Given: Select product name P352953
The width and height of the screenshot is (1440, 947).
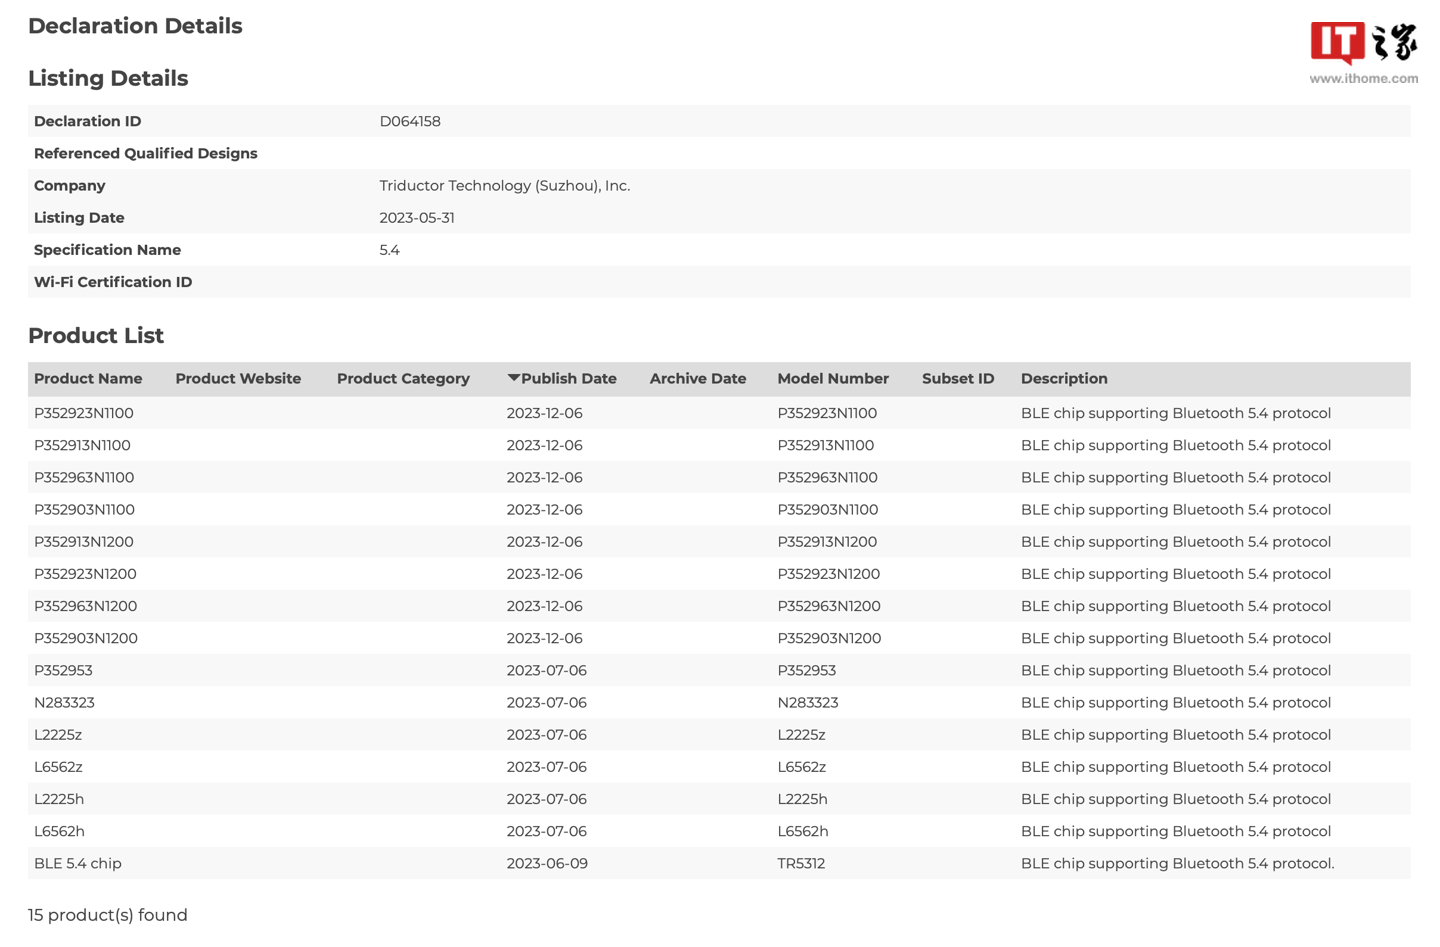Looking at the screenshot, I should coord(63,671).
